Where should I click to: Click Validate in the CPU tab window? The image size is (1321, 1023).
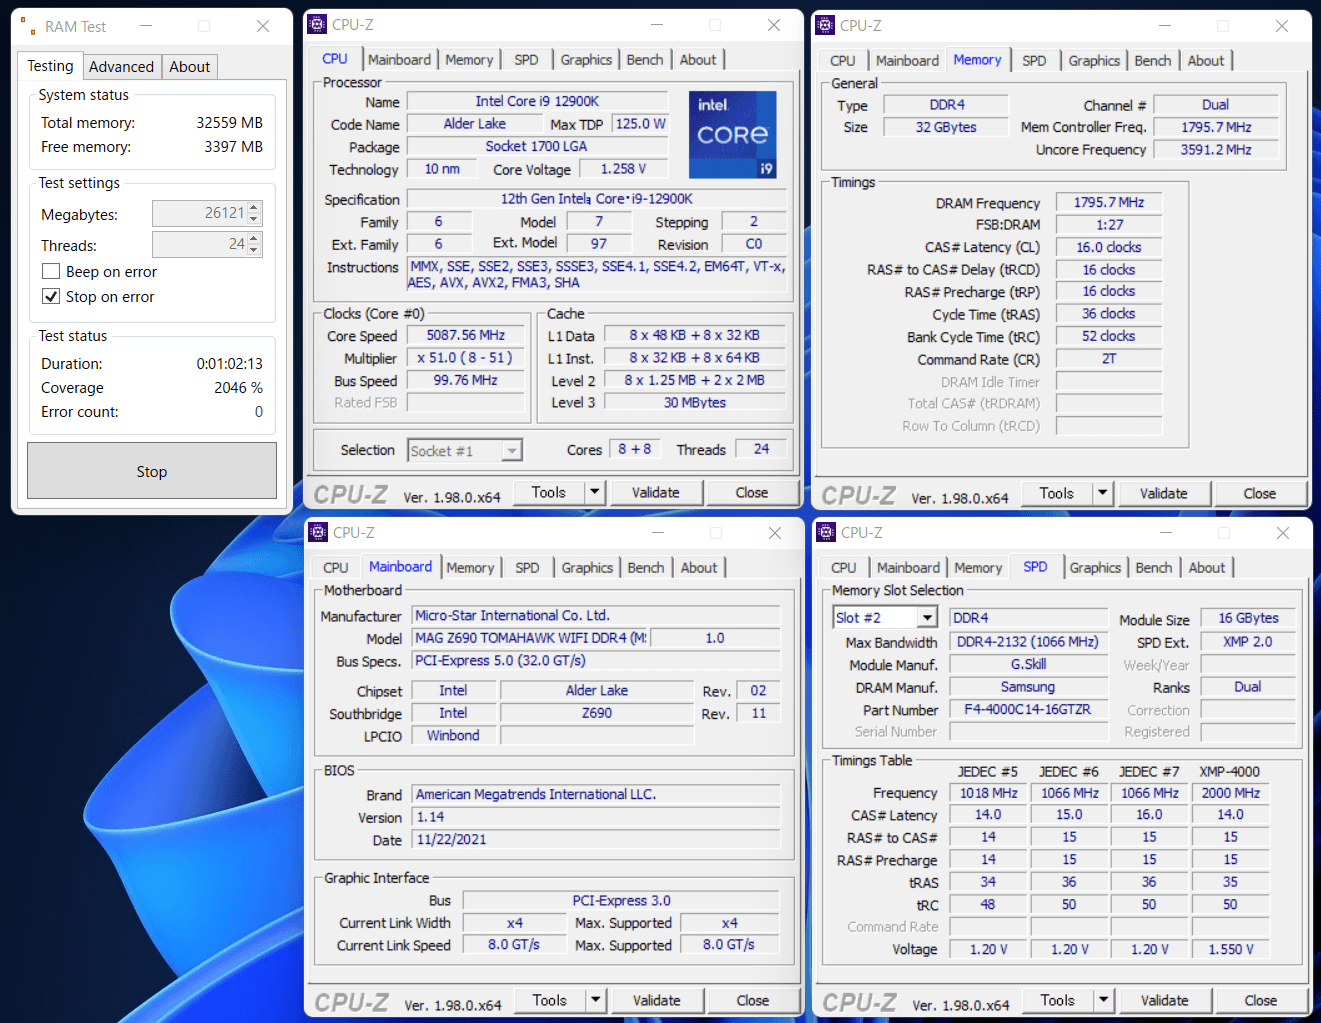(656, 492)
